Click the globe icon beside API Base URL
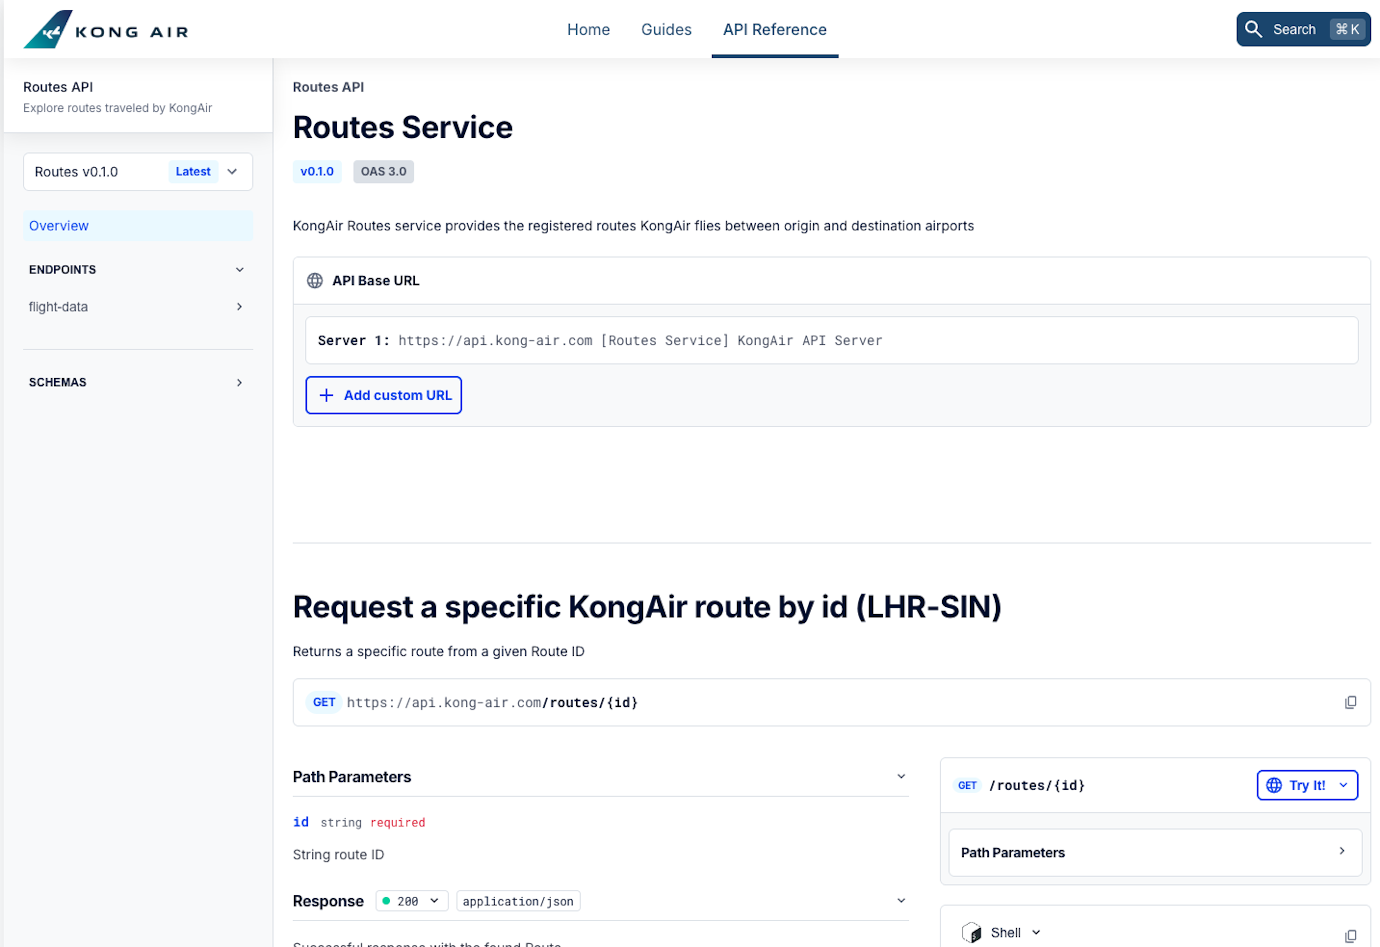The image size is (1380, 947). click(315, 280)
